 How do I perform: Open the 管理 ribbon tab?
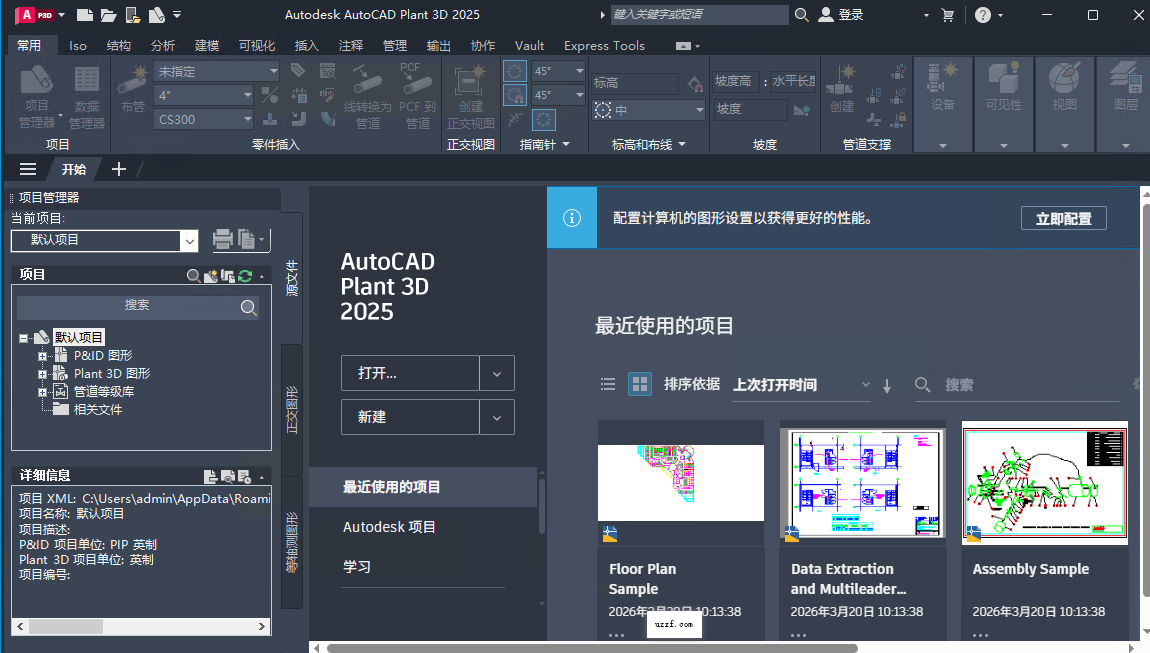click(394, 45)
